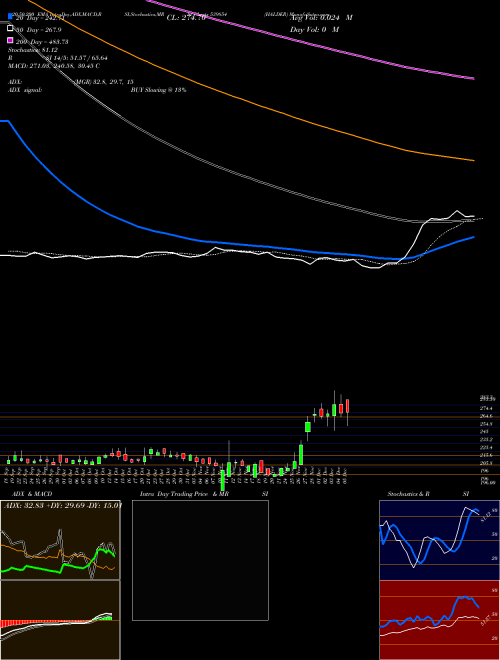Click the magenta 200 Day legend square
Viewport: 500px width, 660px height.
pyautogui.click(x=11, y=40)
